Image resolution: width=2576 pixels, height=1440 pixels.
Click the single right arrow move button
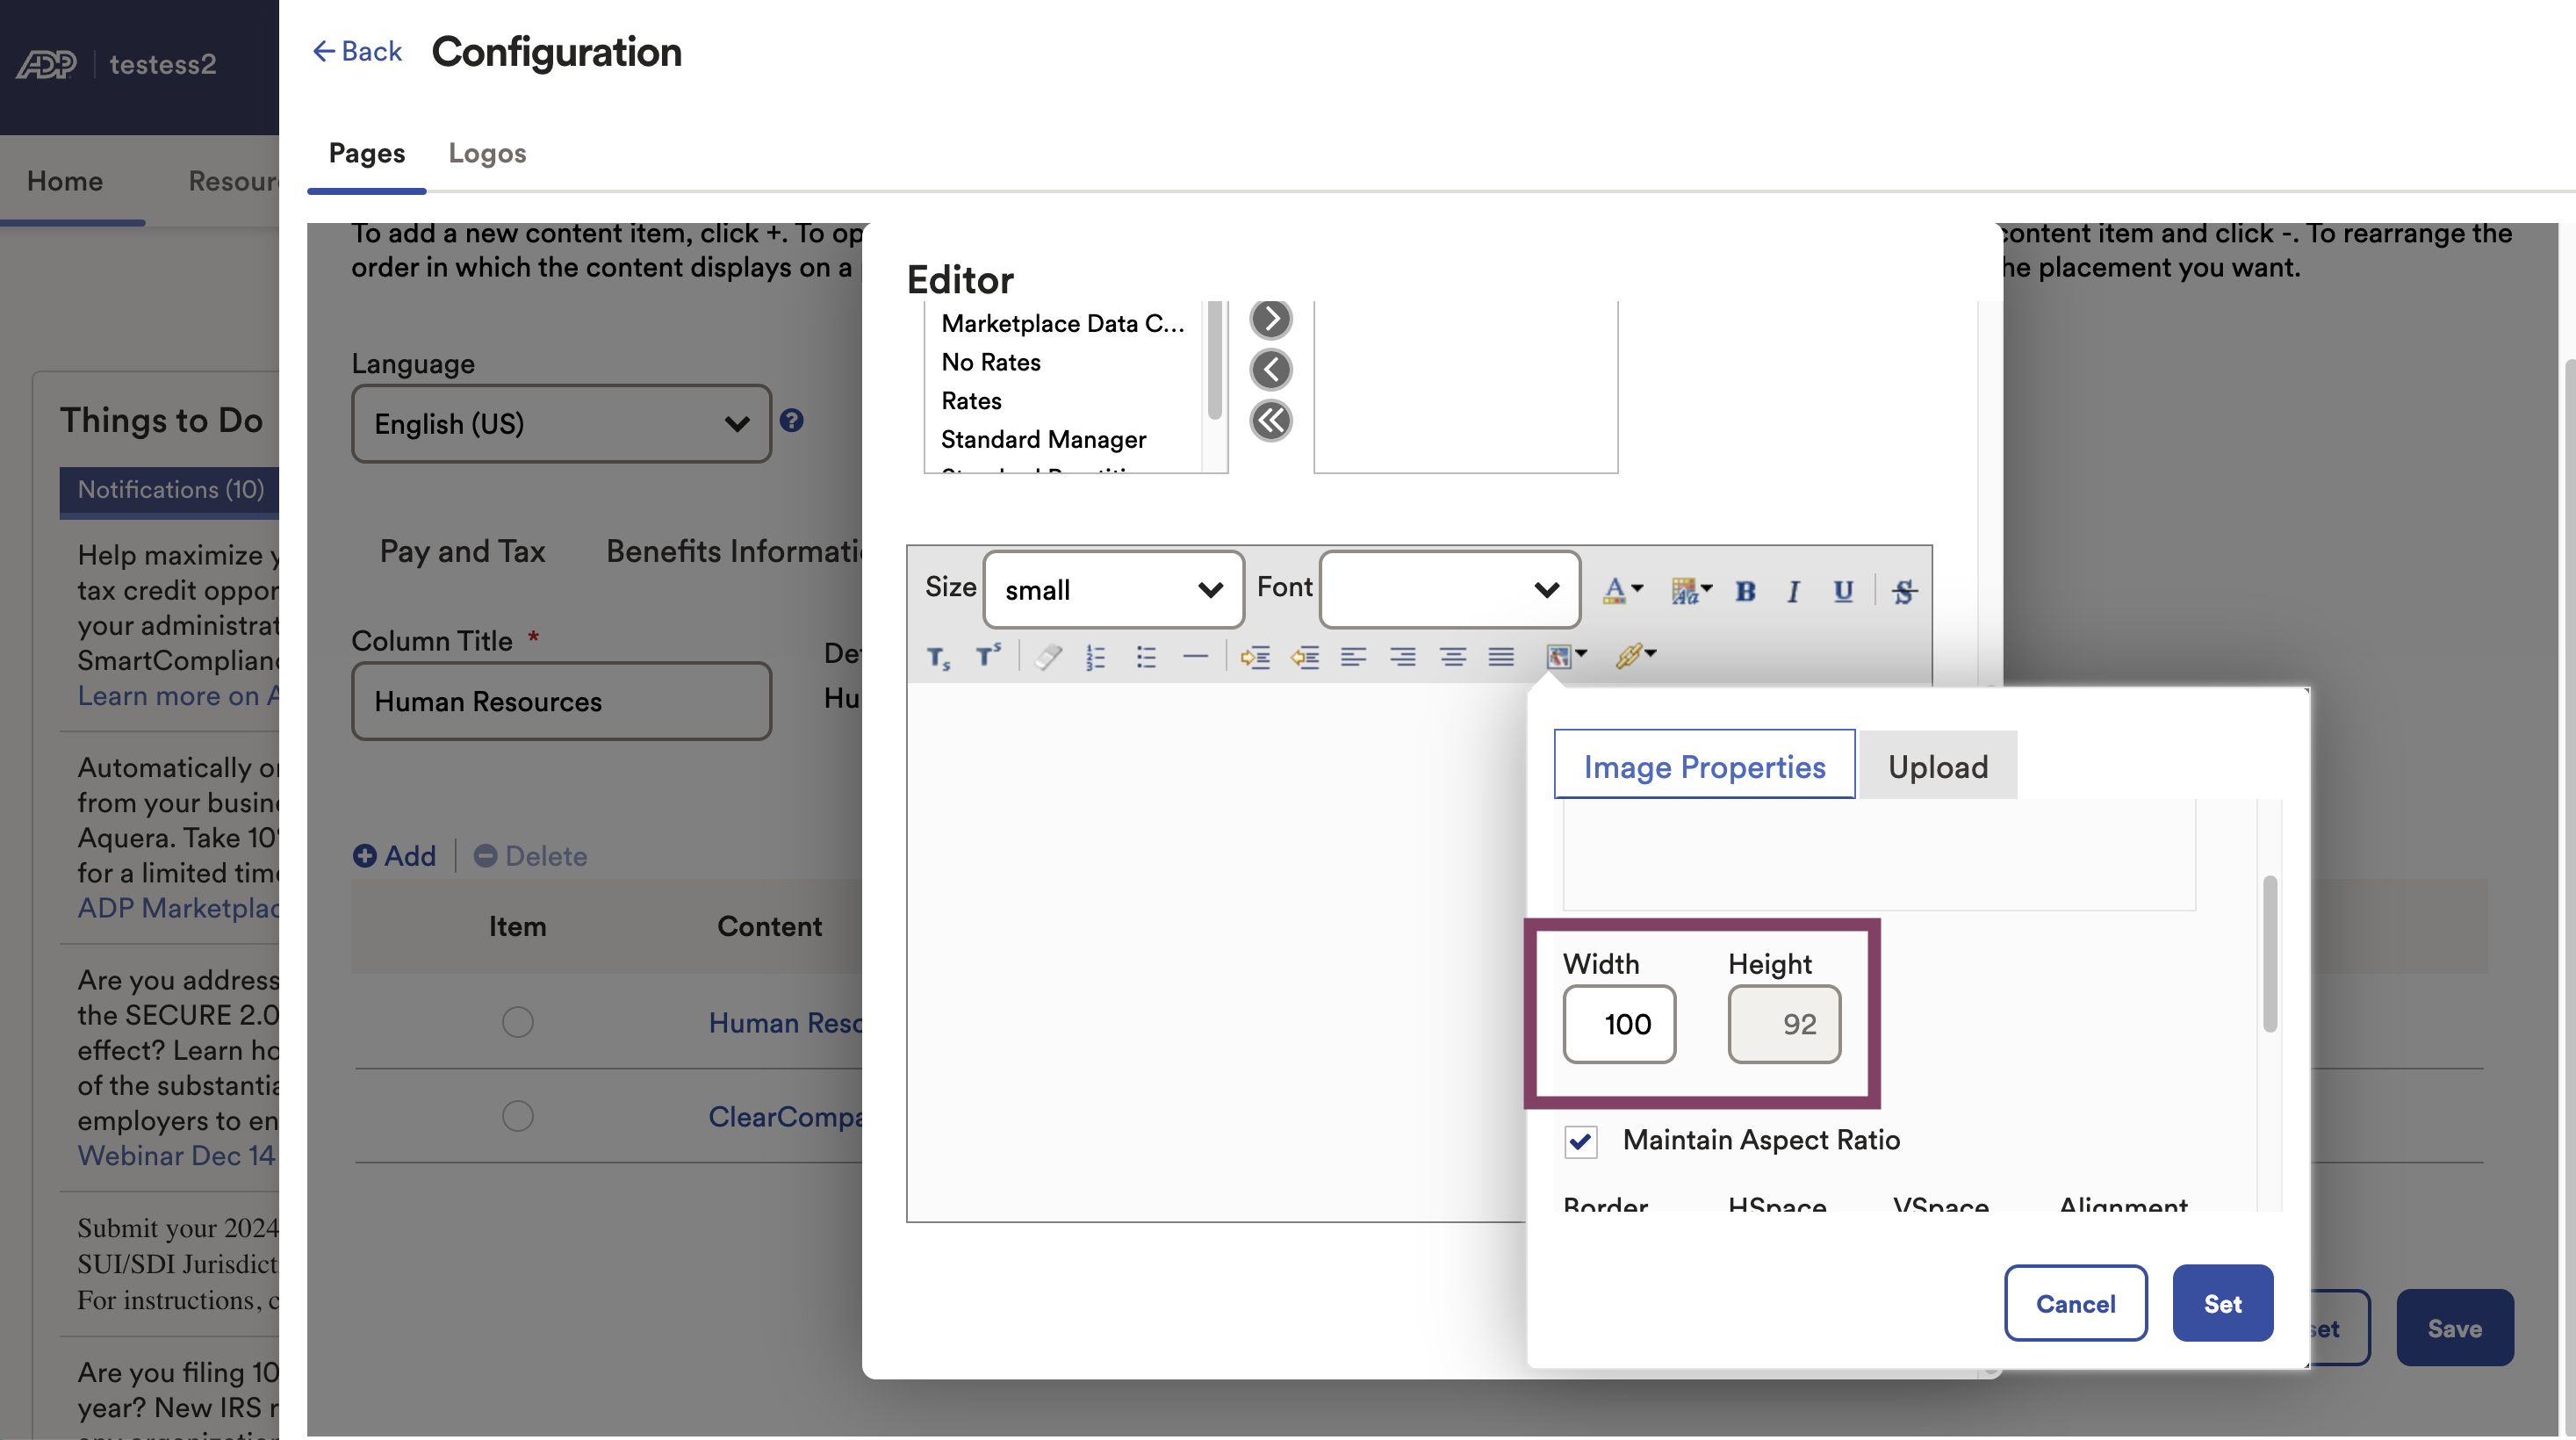coord(1271,319)
